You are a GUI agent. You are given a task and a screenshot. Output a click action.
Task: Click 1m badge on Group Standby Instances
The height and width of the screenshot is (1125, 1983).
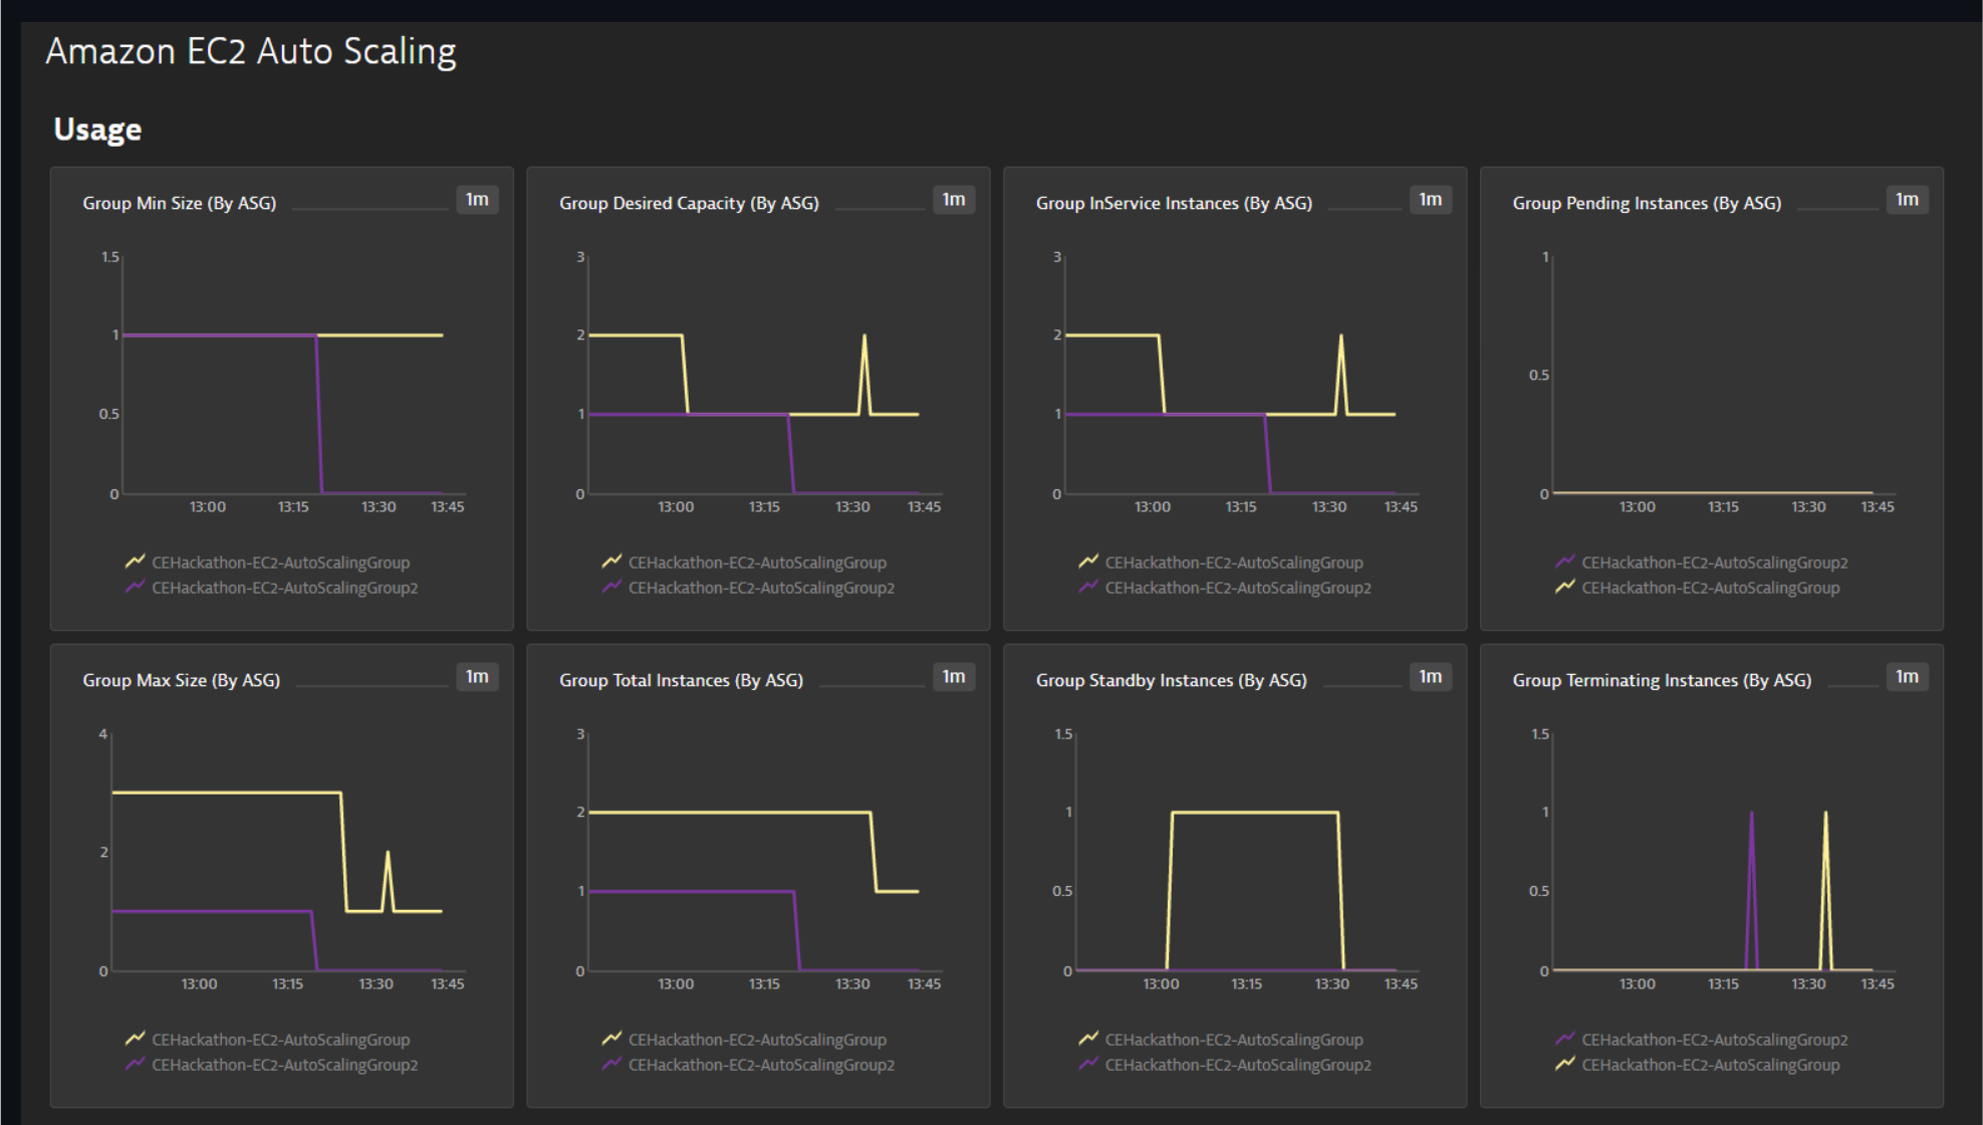coord(1430,677)
